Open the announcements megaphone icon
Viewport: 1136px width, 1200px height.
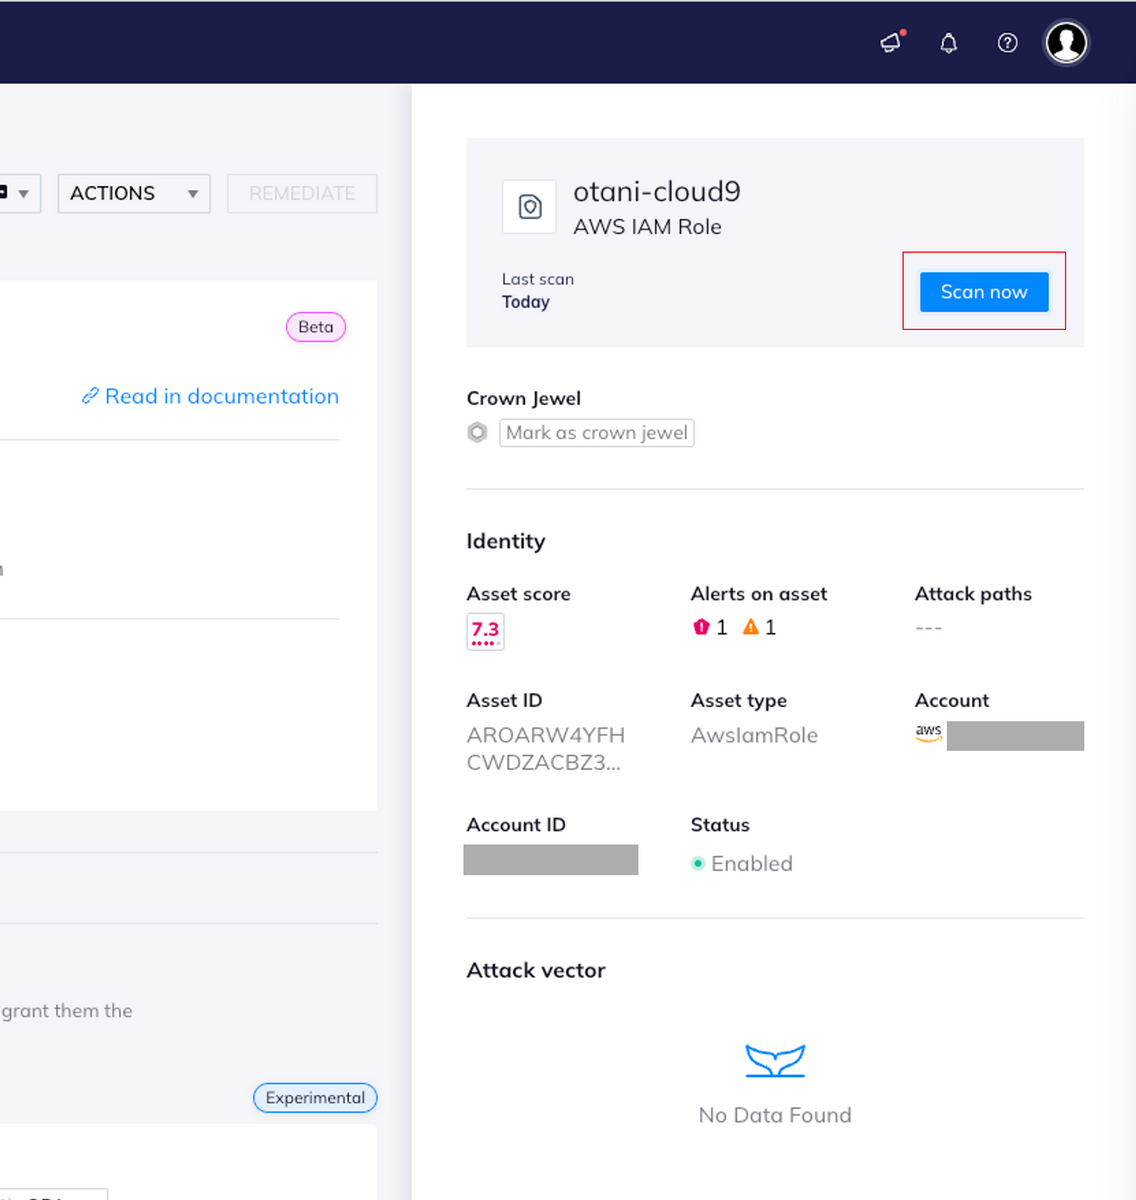[891, 42]
